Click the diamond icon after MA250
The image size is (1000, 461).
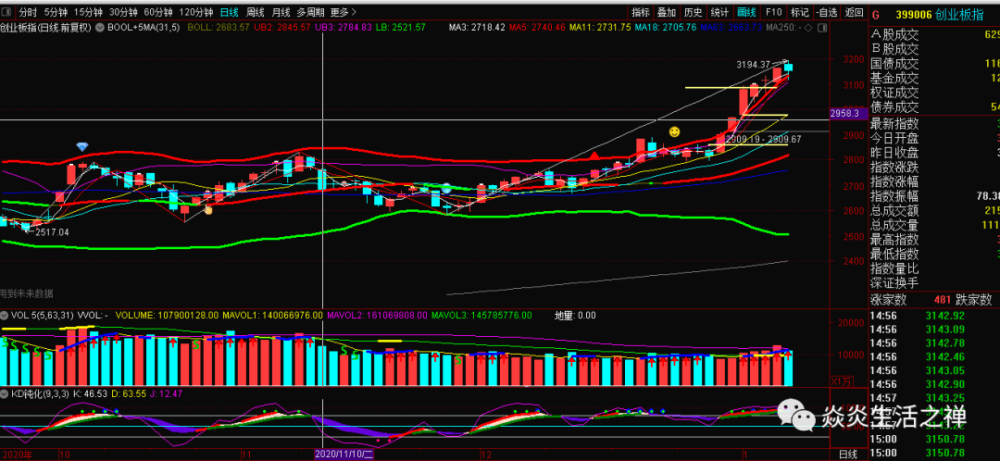click(809, 28)
